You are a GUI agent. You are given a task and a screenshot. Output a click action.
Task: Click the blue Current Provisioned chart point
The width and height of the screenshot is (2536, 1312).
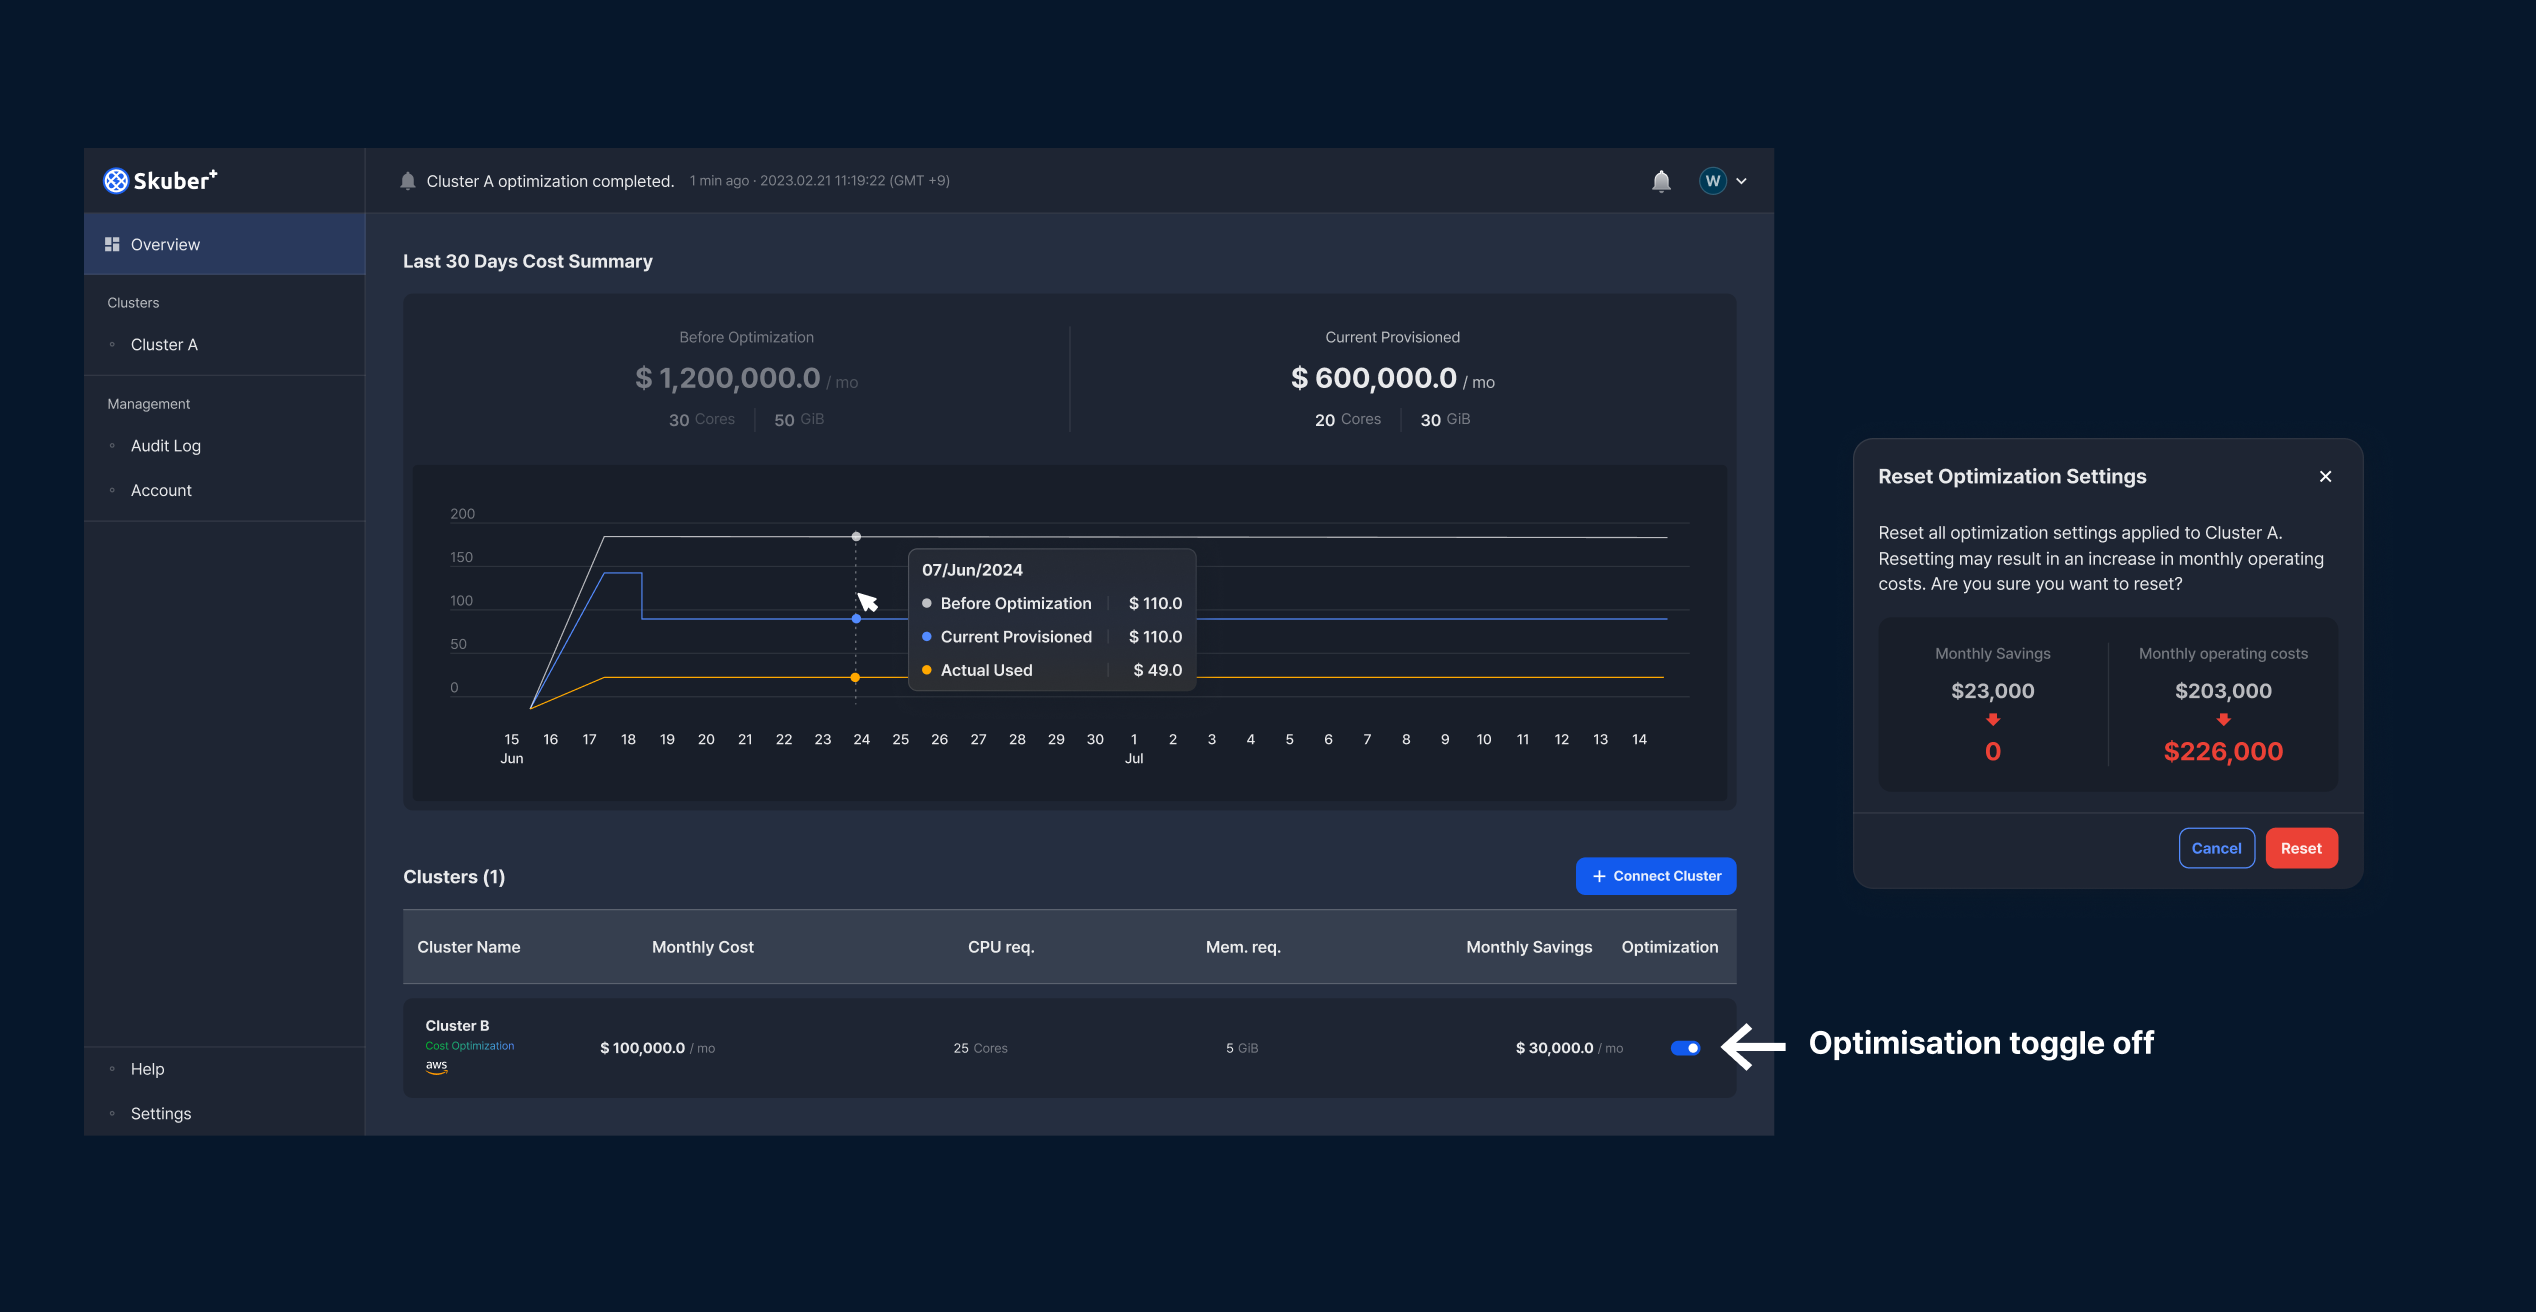[x=856, y=619]
